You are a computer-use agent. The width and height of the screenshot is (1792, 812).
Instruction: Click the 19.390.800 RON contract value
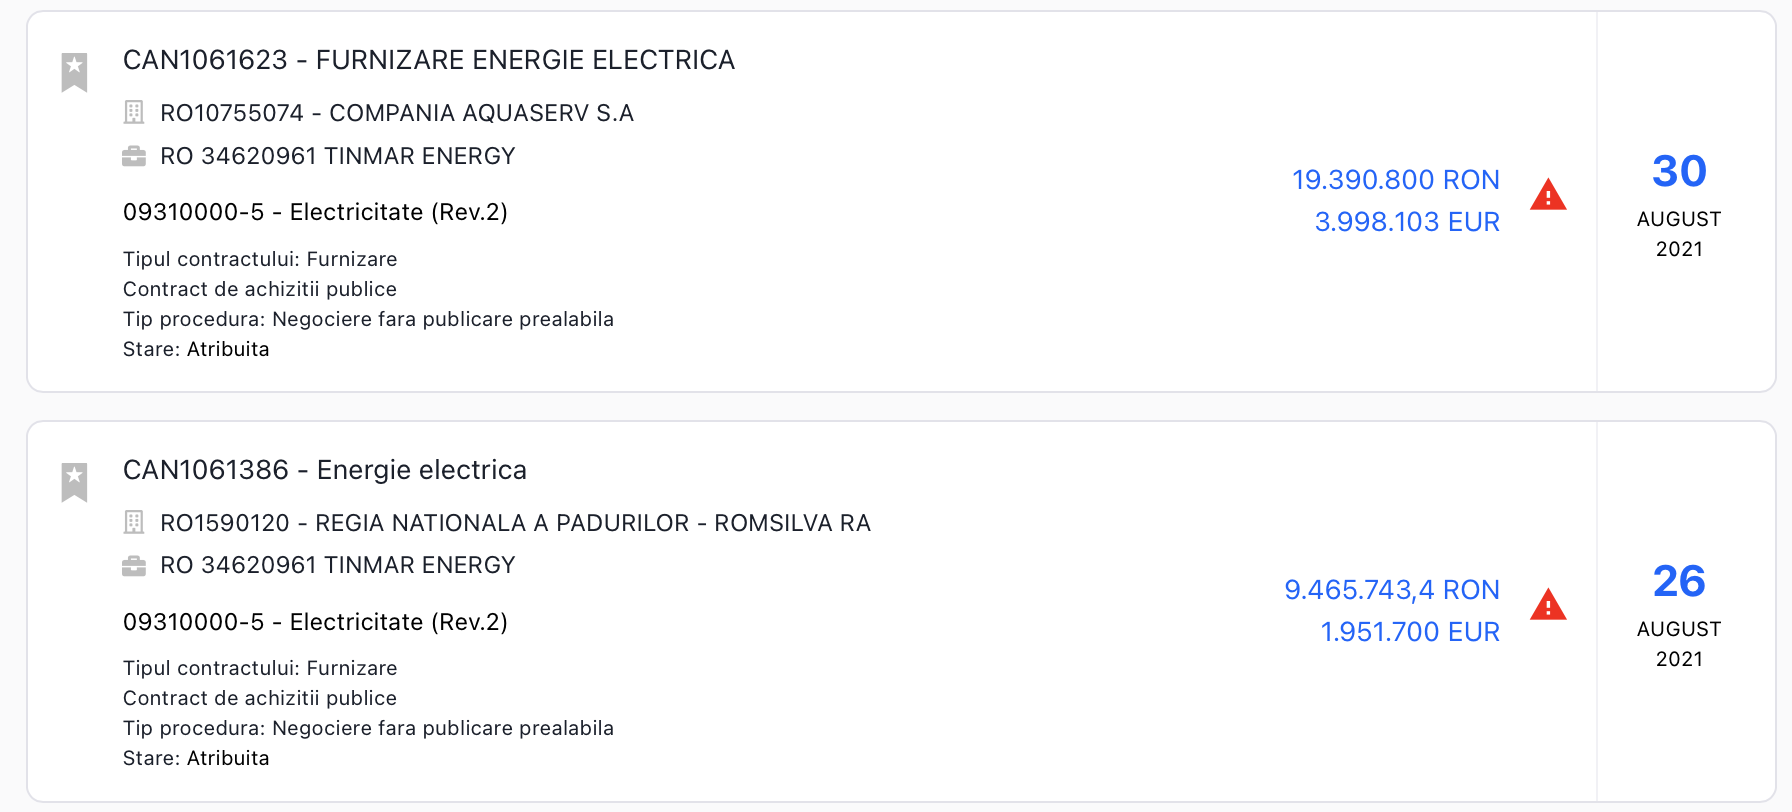click(x=1395, y=180)
